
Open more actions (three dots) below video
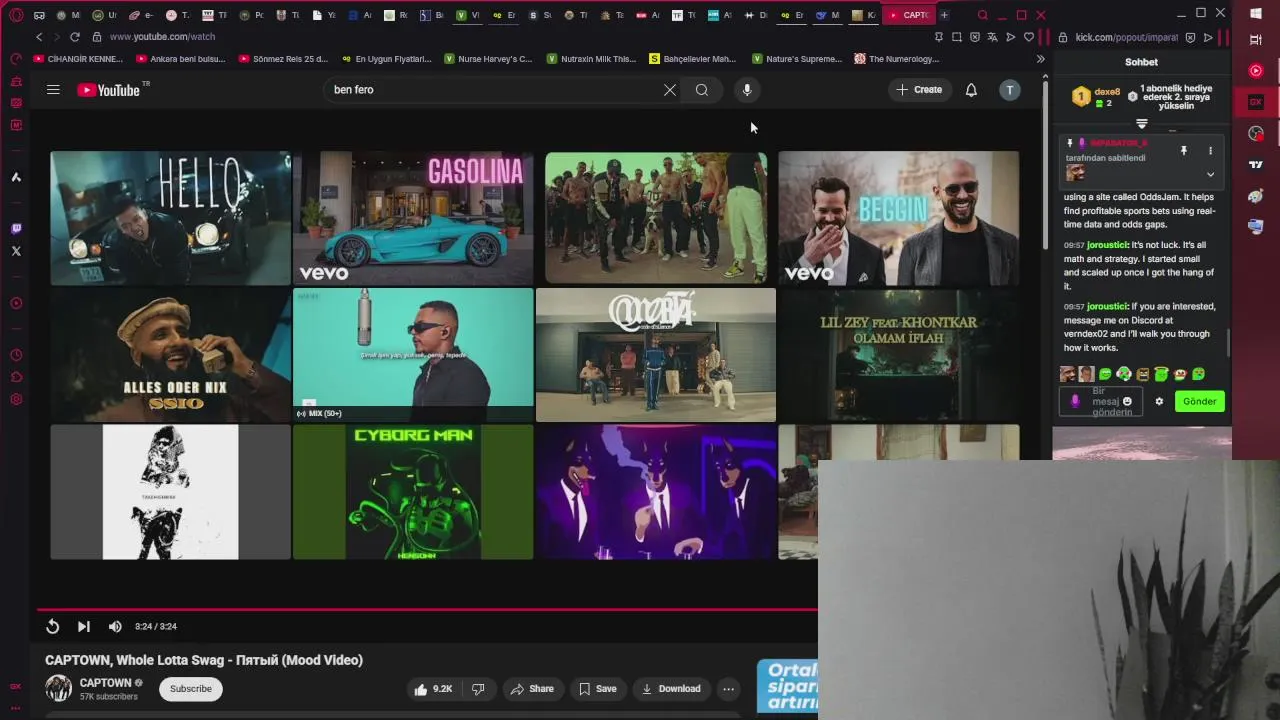[x=729, y=689]
